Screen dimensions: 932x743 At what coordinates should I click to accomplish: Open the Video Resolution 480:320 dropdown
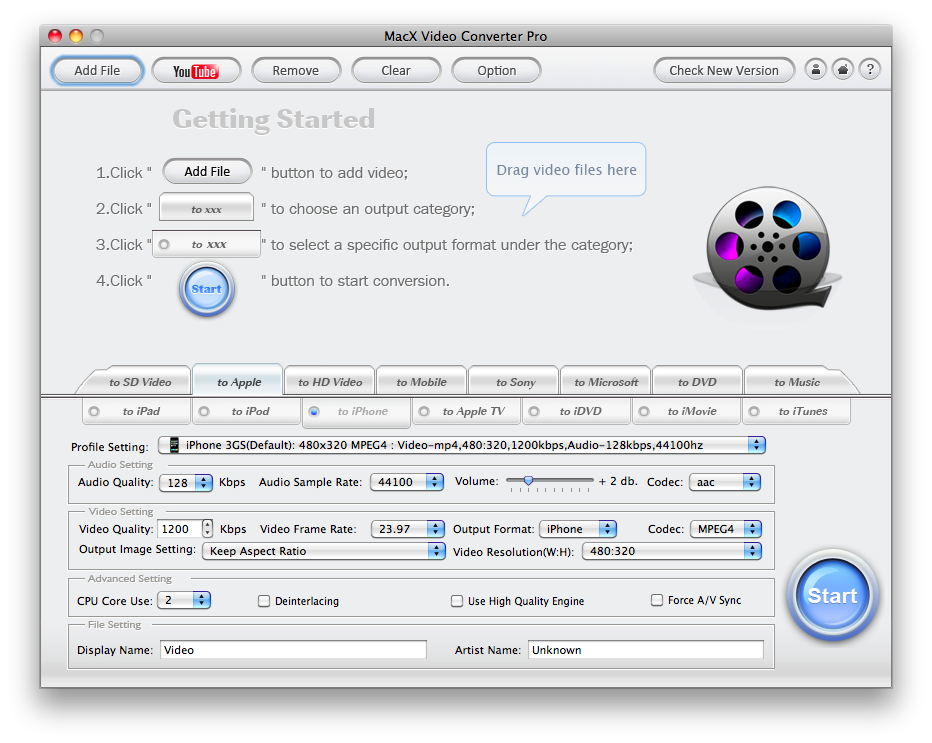(x=672, y=551)
